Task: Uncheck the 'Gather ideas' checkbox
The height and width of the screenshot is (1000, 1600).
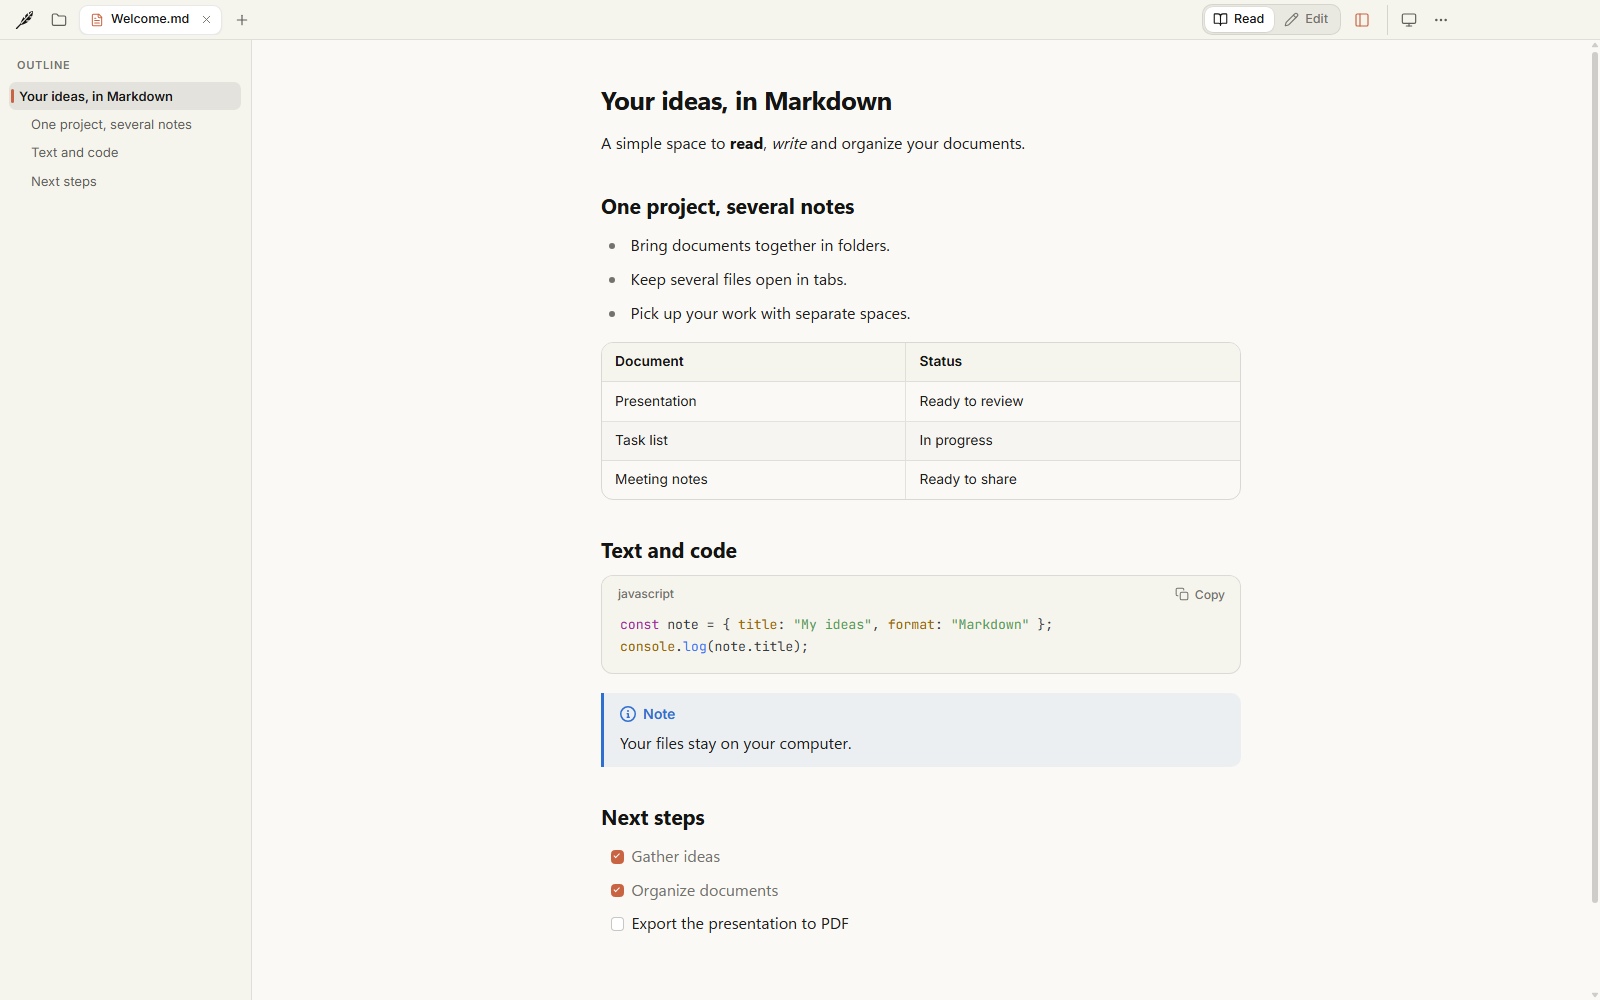Action: pyautogui.click(x=617, y=857)
